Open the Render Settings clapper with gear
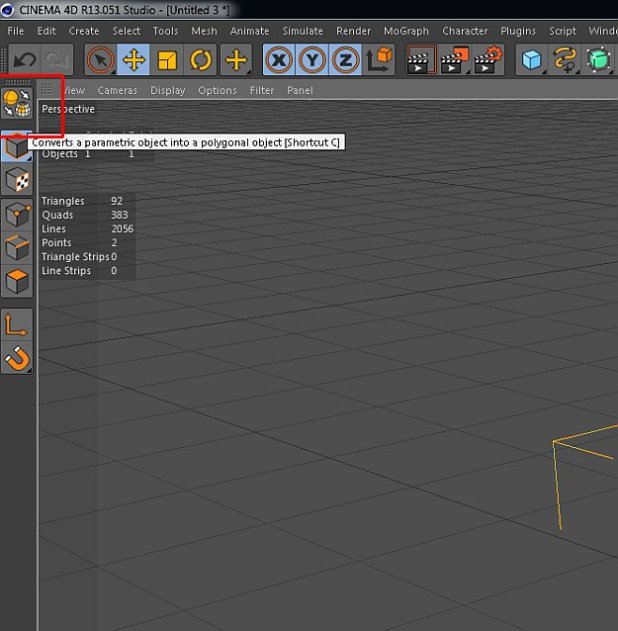 tap(488, 60)
